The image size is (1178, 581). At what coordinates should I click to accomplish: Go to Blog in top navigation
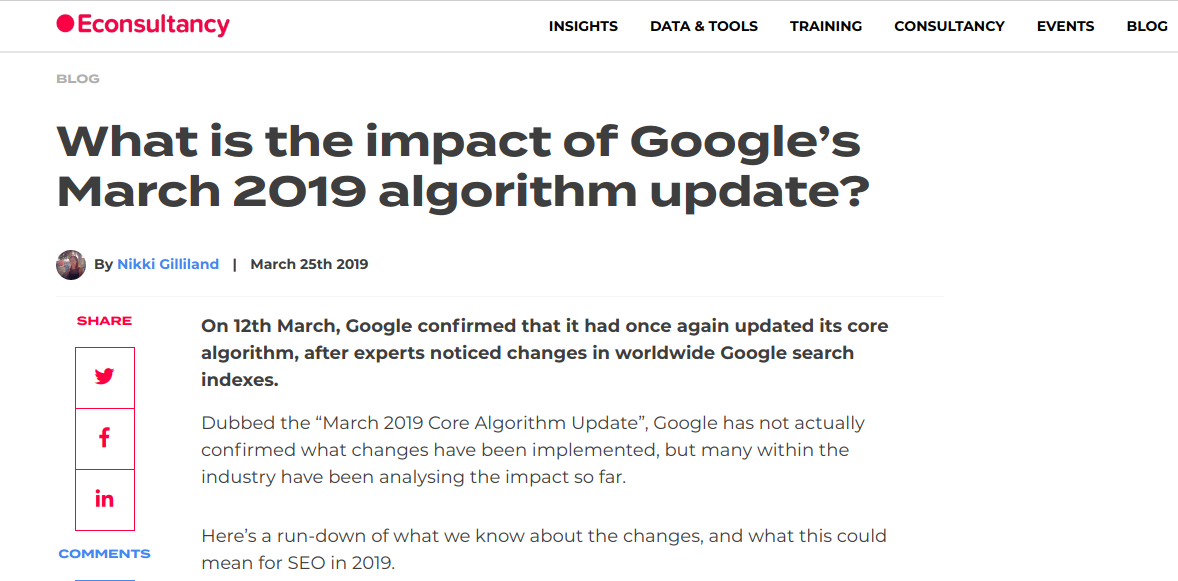[x=1146, y=26]
